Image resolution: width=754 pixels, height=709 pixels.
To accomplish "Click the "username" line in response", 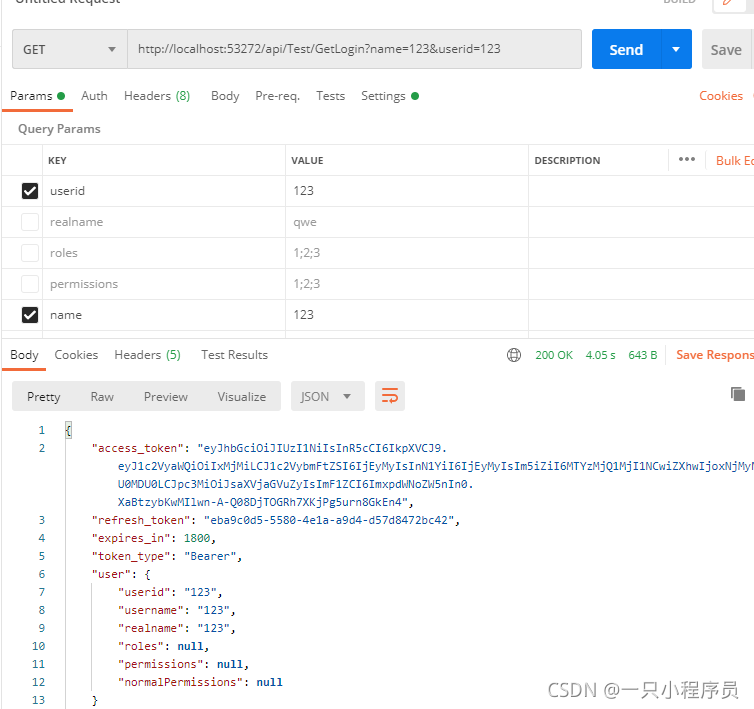I will pos(176,610).
